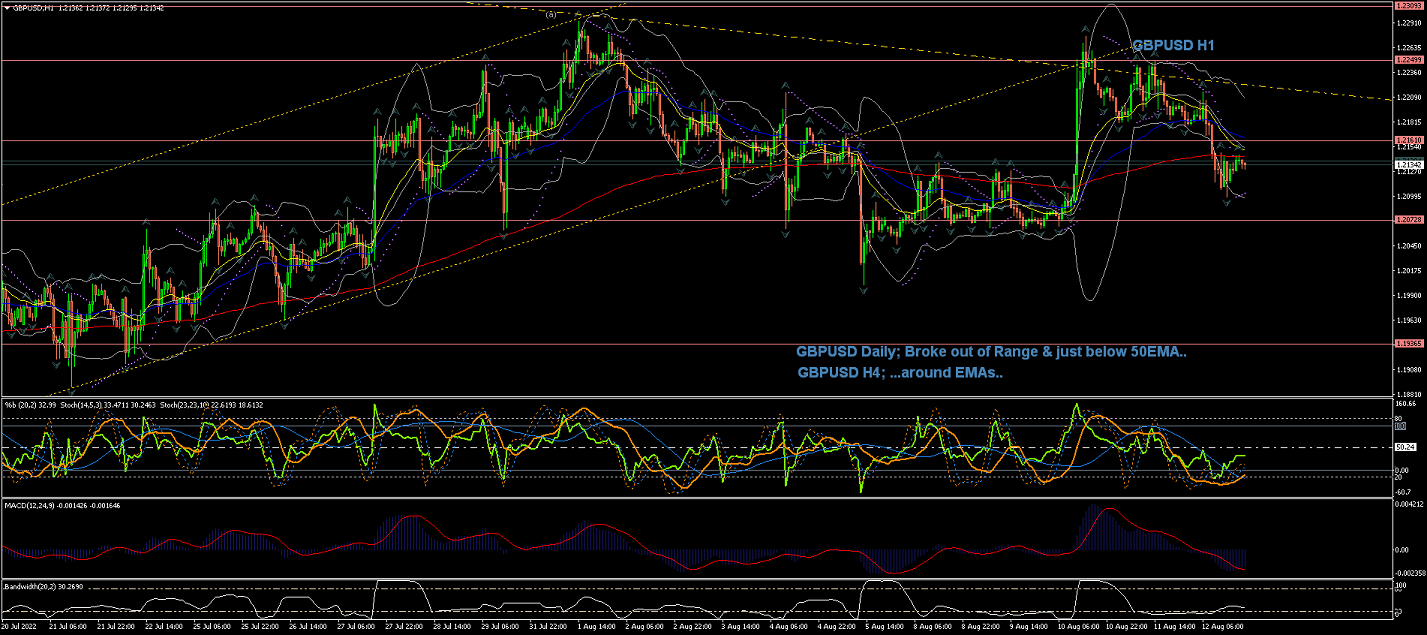Click the -0.002358 MACD scale value
The image size is (1427, 635).
(1408, 574)
